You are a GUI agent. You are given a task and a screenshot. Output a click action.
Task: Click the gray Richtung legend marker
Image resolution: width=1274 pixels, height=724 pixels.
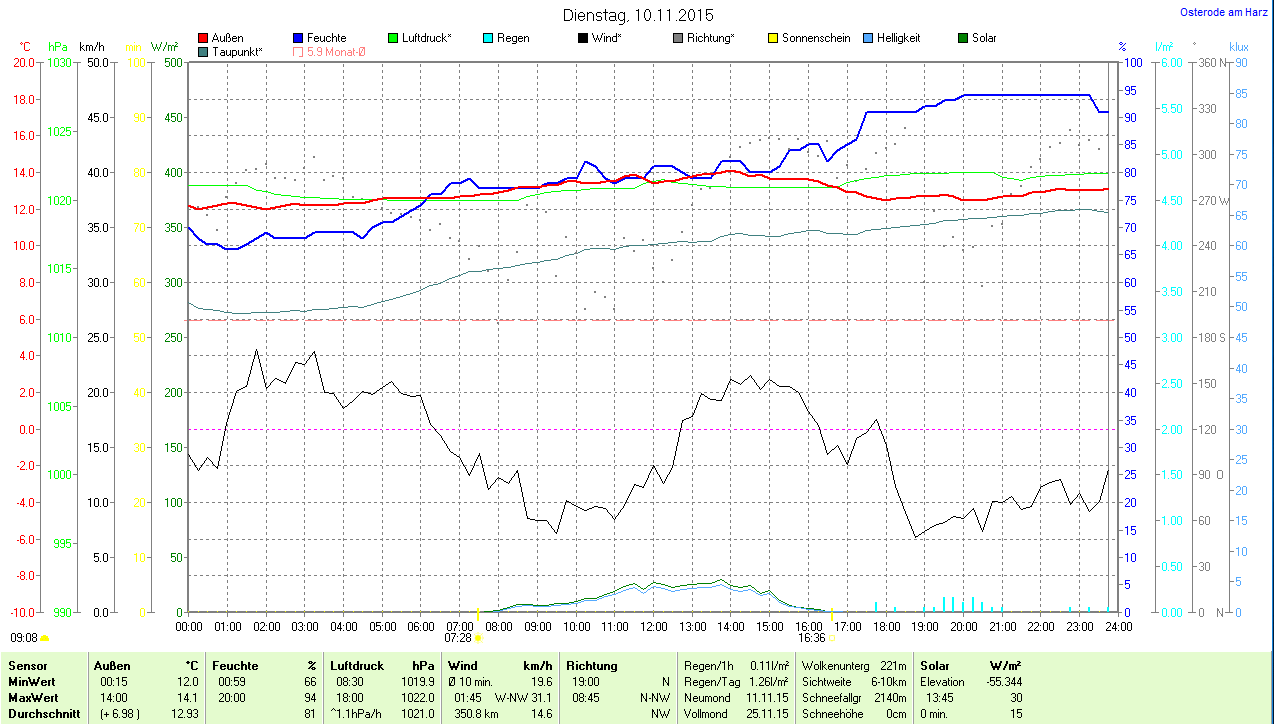click(678, 38)
